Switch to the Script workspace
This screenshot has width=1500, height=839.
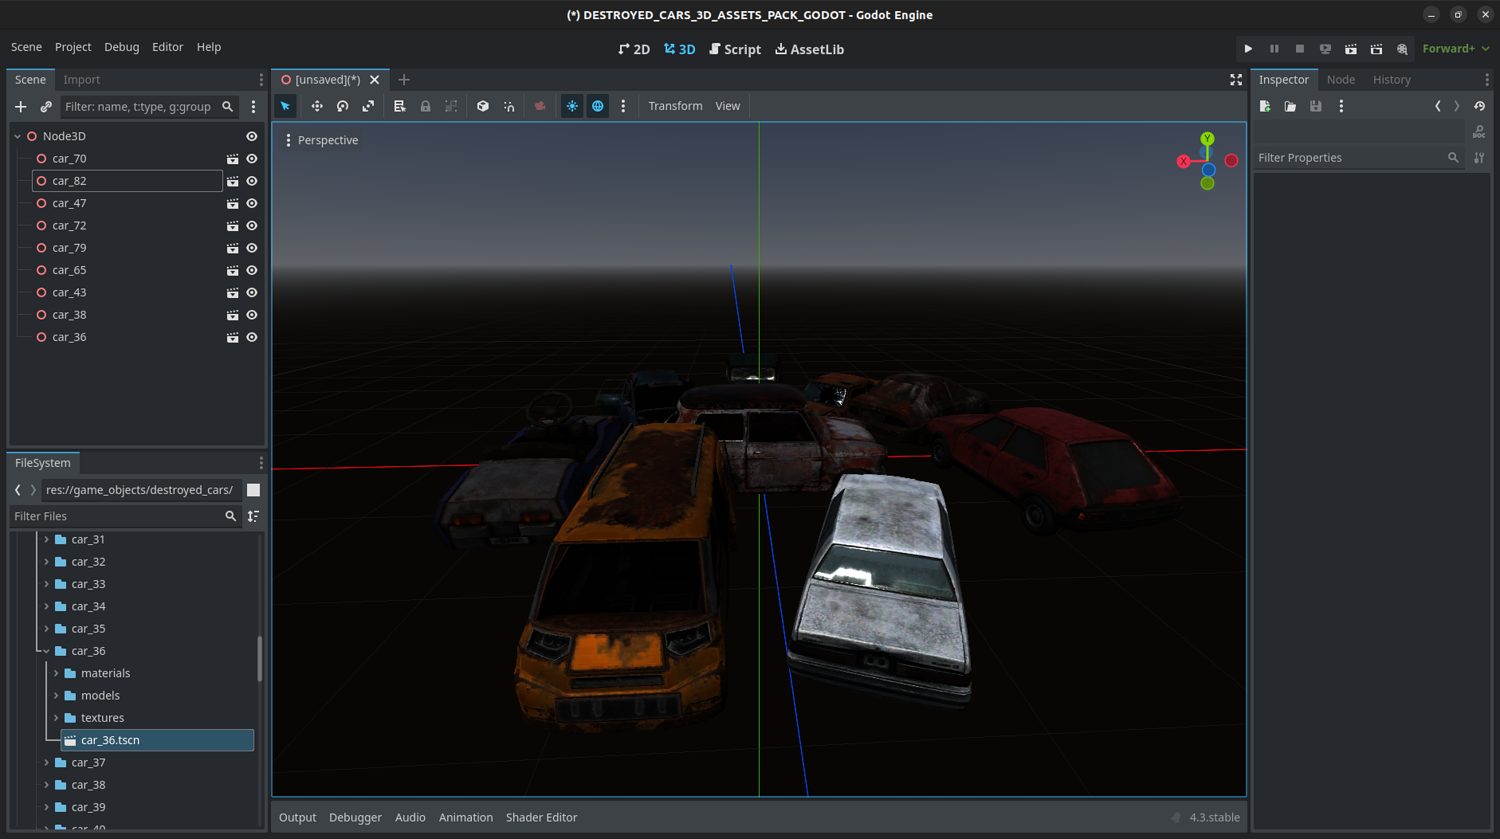[735, 49]
